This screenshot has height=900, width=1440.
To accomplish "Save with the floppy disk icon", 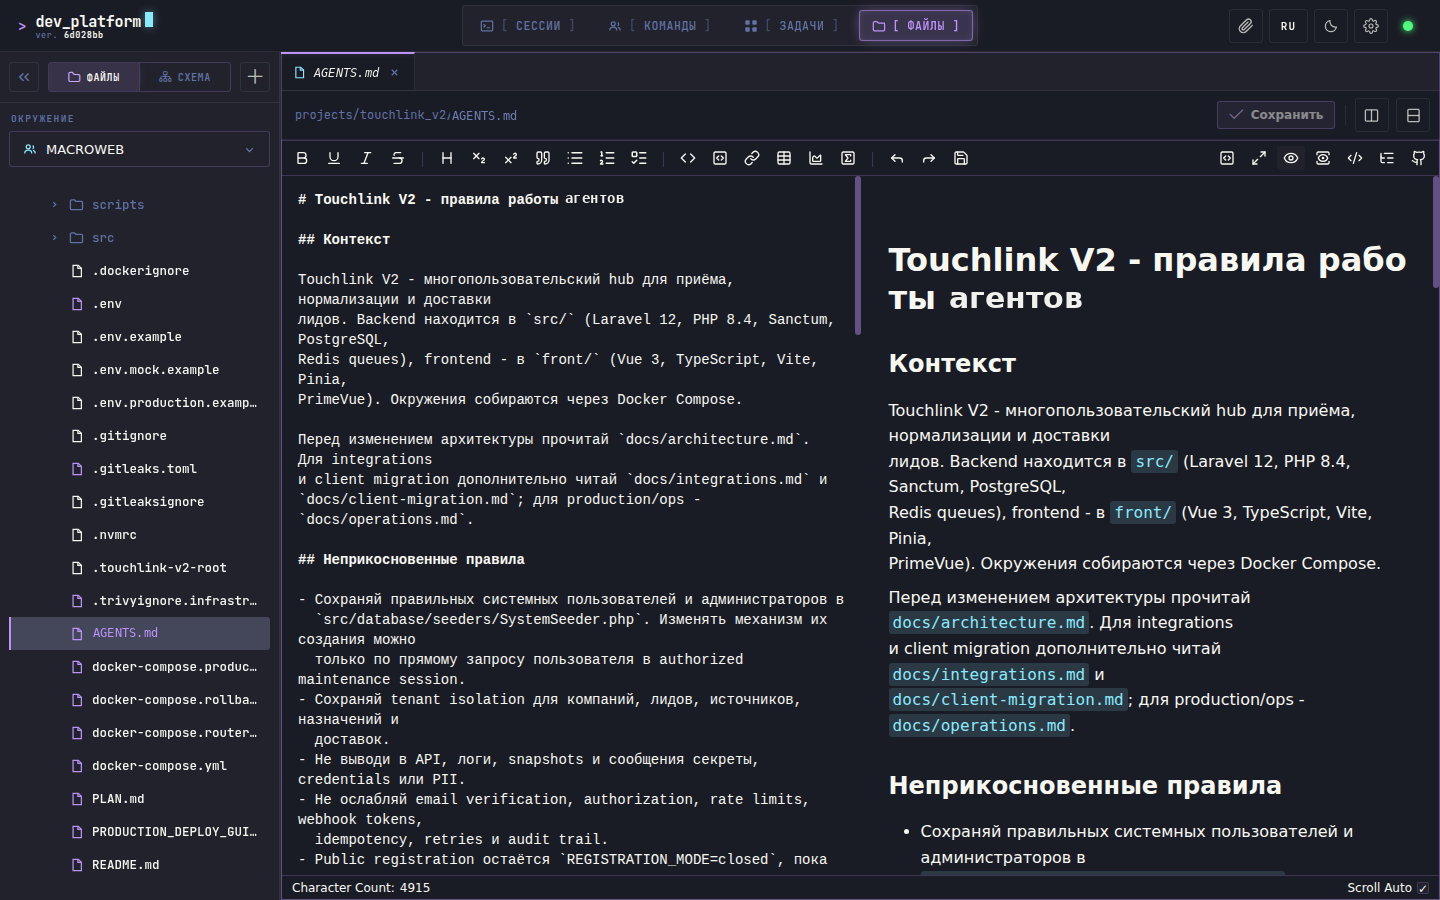I will coord(961,158).
